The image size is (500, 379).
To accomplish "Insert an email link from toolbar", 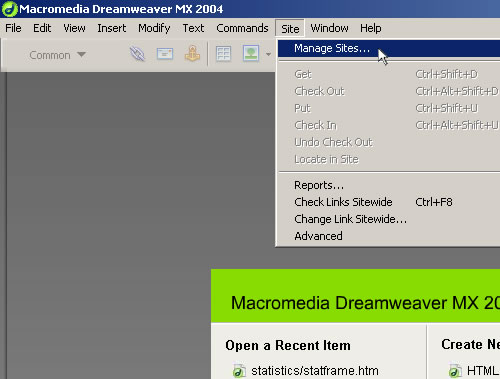I will pos(165,54).
